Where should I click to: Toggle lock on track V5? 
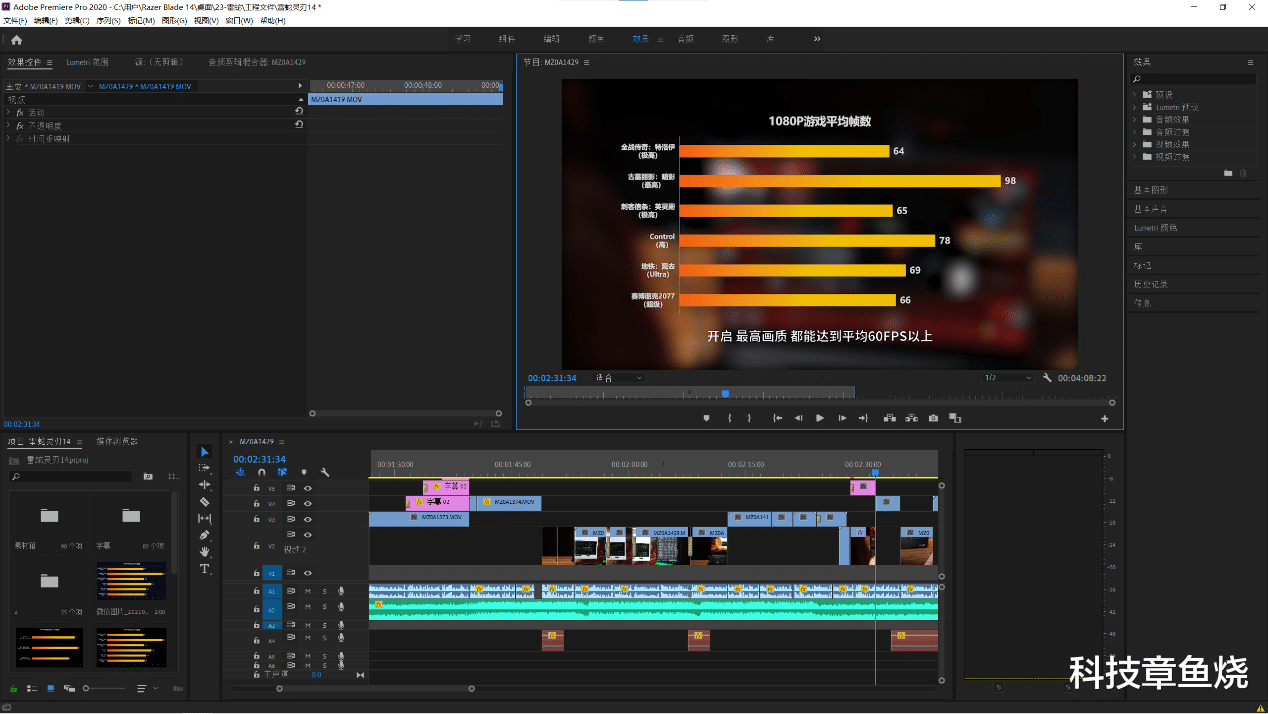tap(256, 488)
